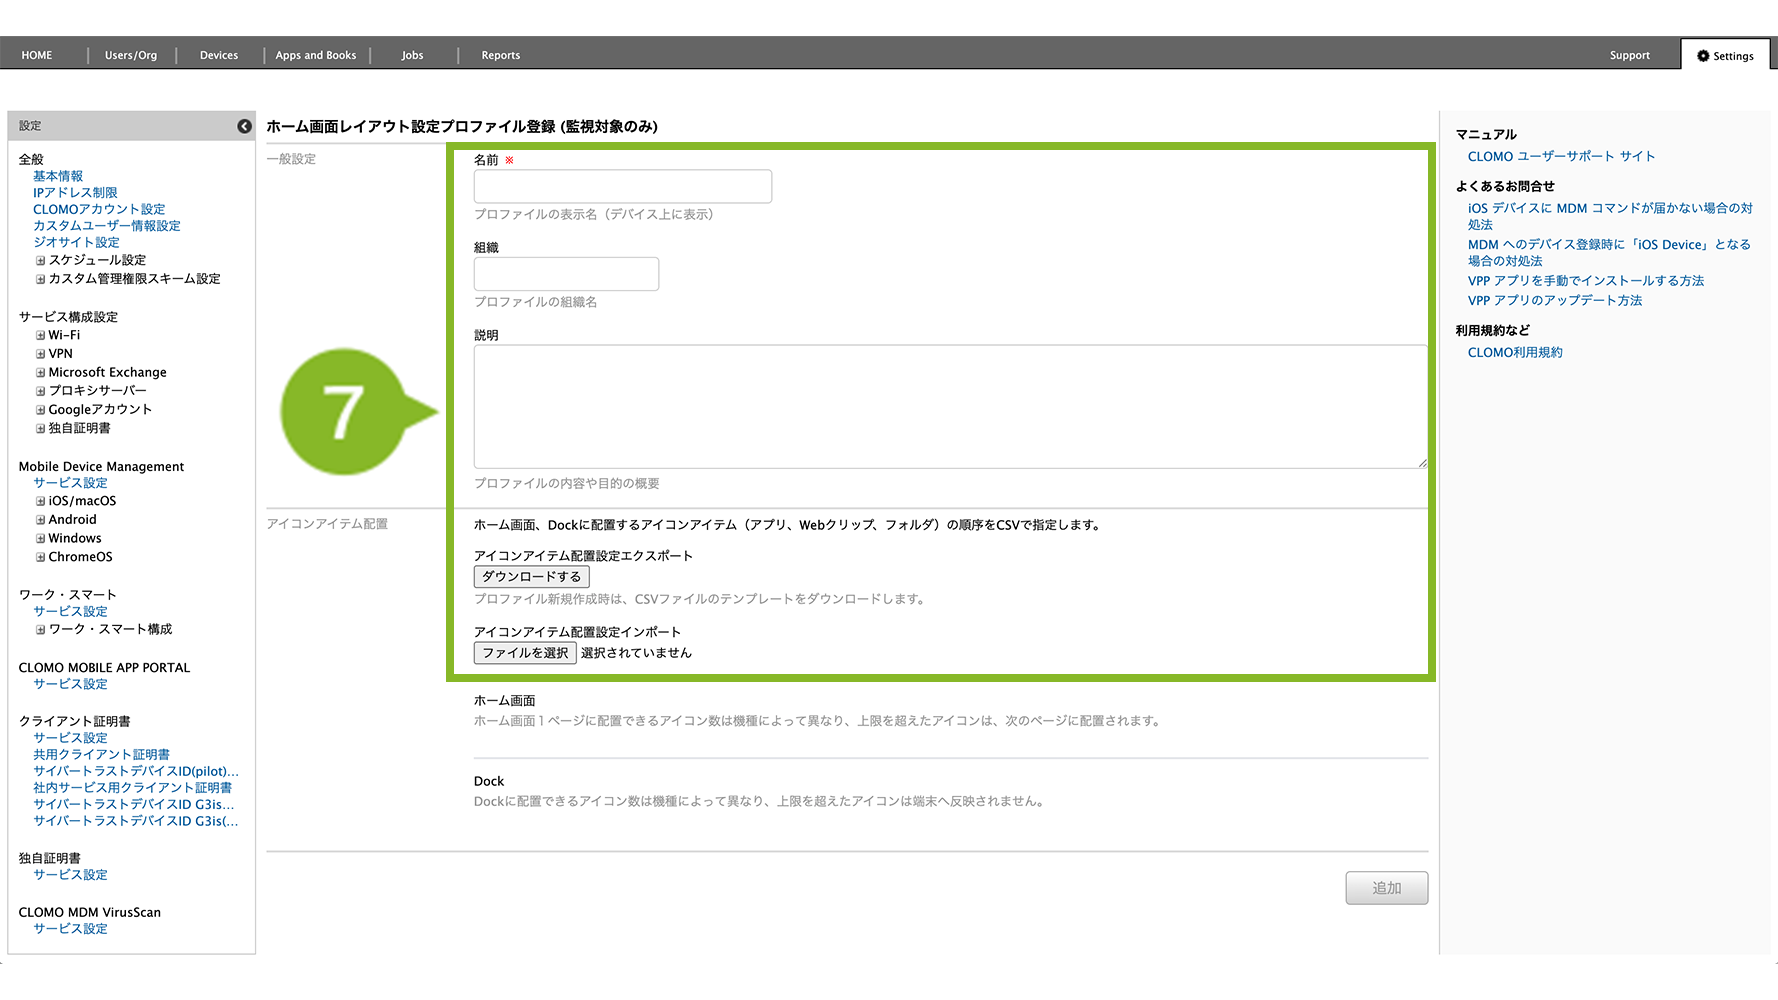Expand the iOS/macOS tree node

click(x=41, y=502)
